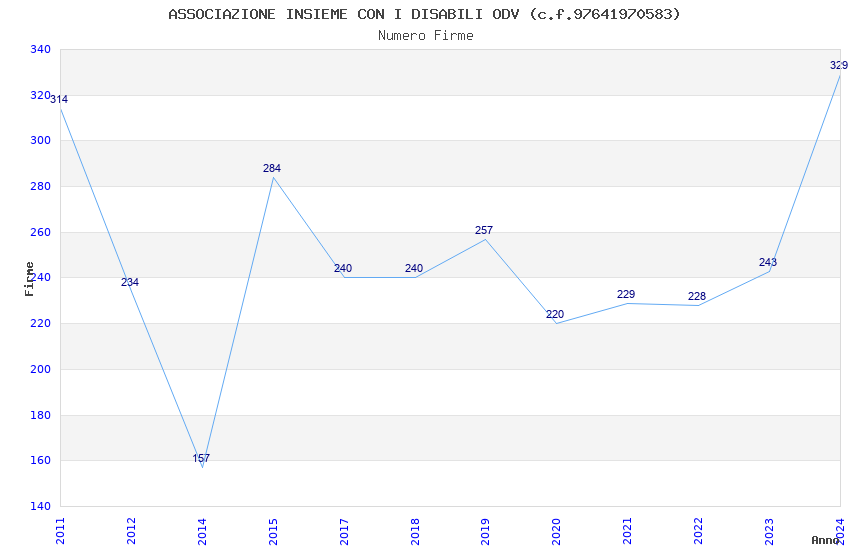The width and height of the screenshot is (850, 550).
Task: Click the 240 label above 2018
Action: click(414, 268)
